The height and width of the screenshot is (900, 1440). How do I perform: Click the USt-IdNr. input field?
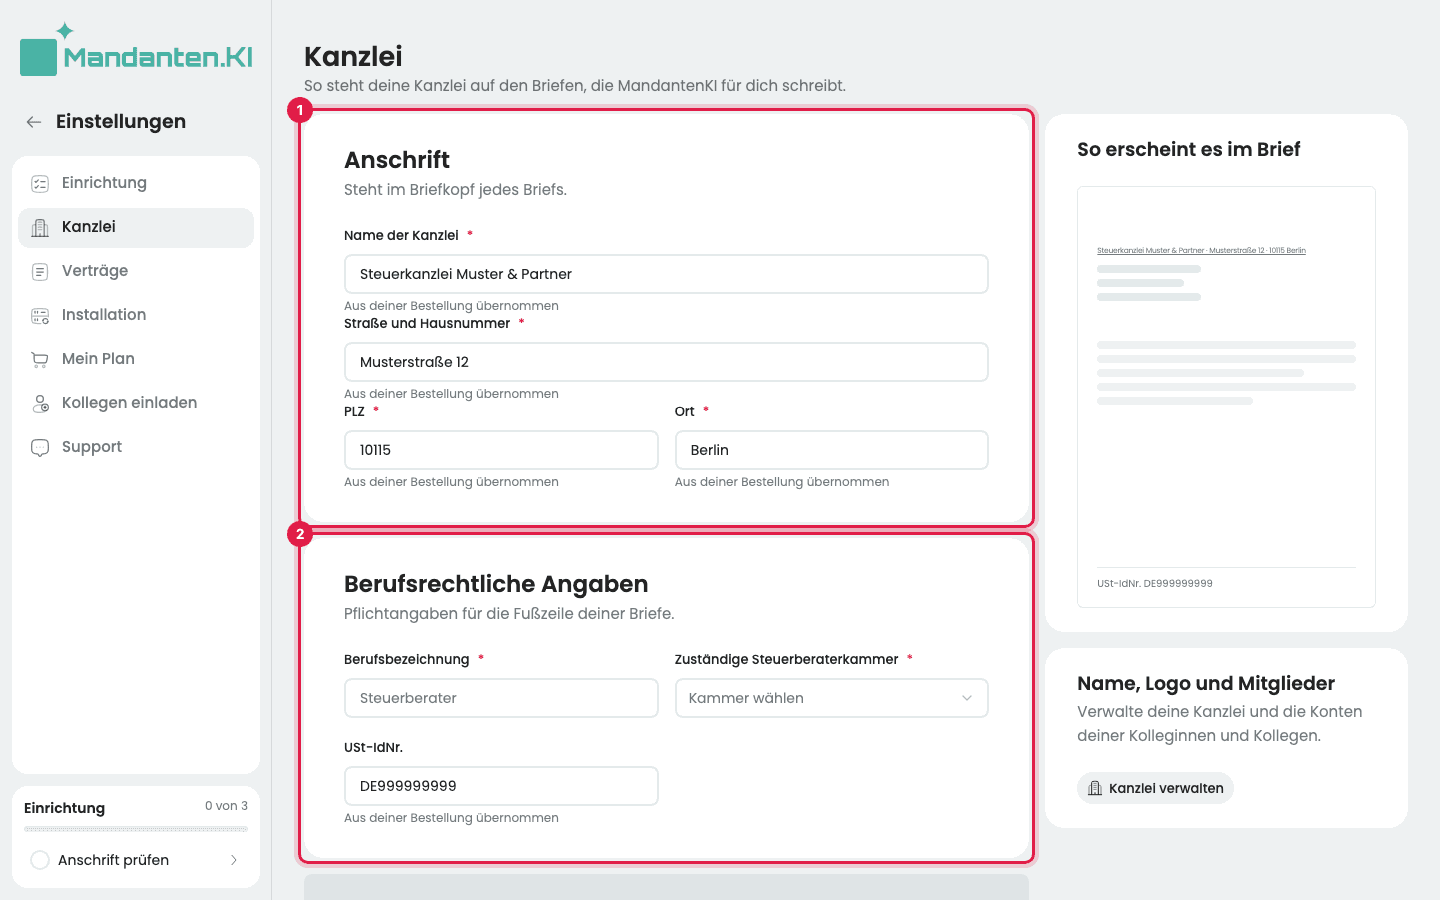pos(501,786)
